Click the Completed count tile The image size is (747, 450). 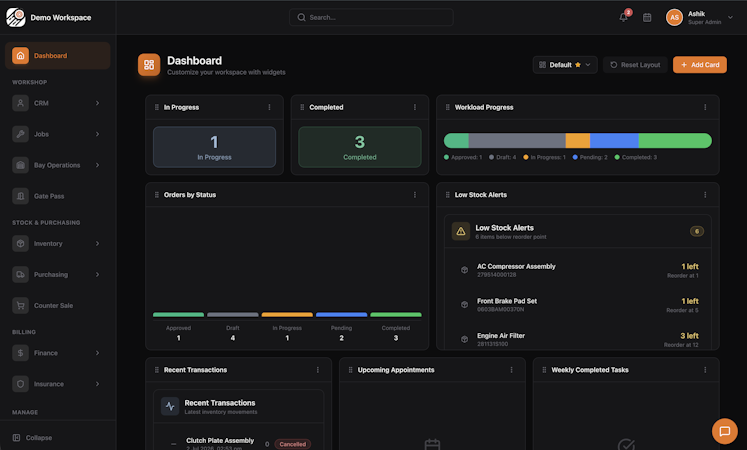(360, 147)
